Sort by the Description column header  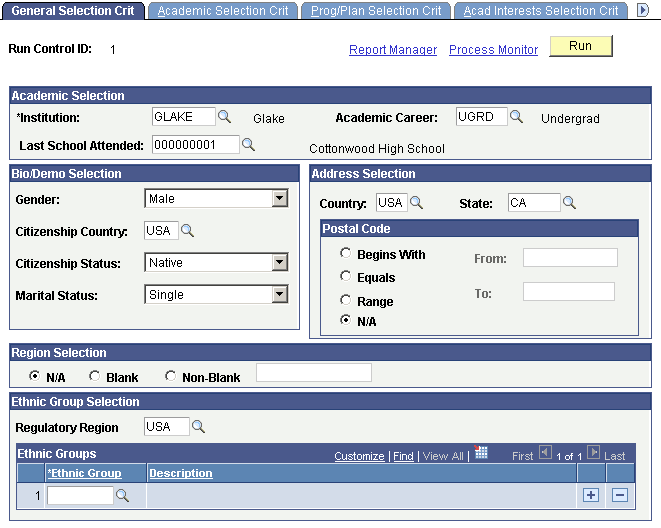[181, 473]
